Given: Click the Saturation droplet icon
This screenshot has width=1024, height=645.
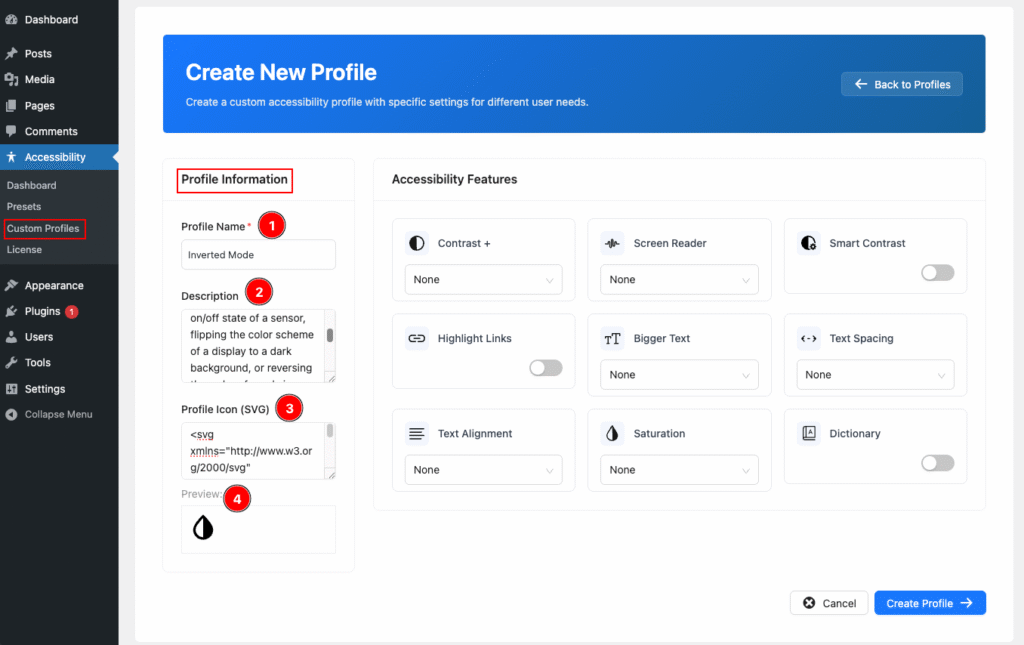Looking at the screenshot, I should pos(613,433).
